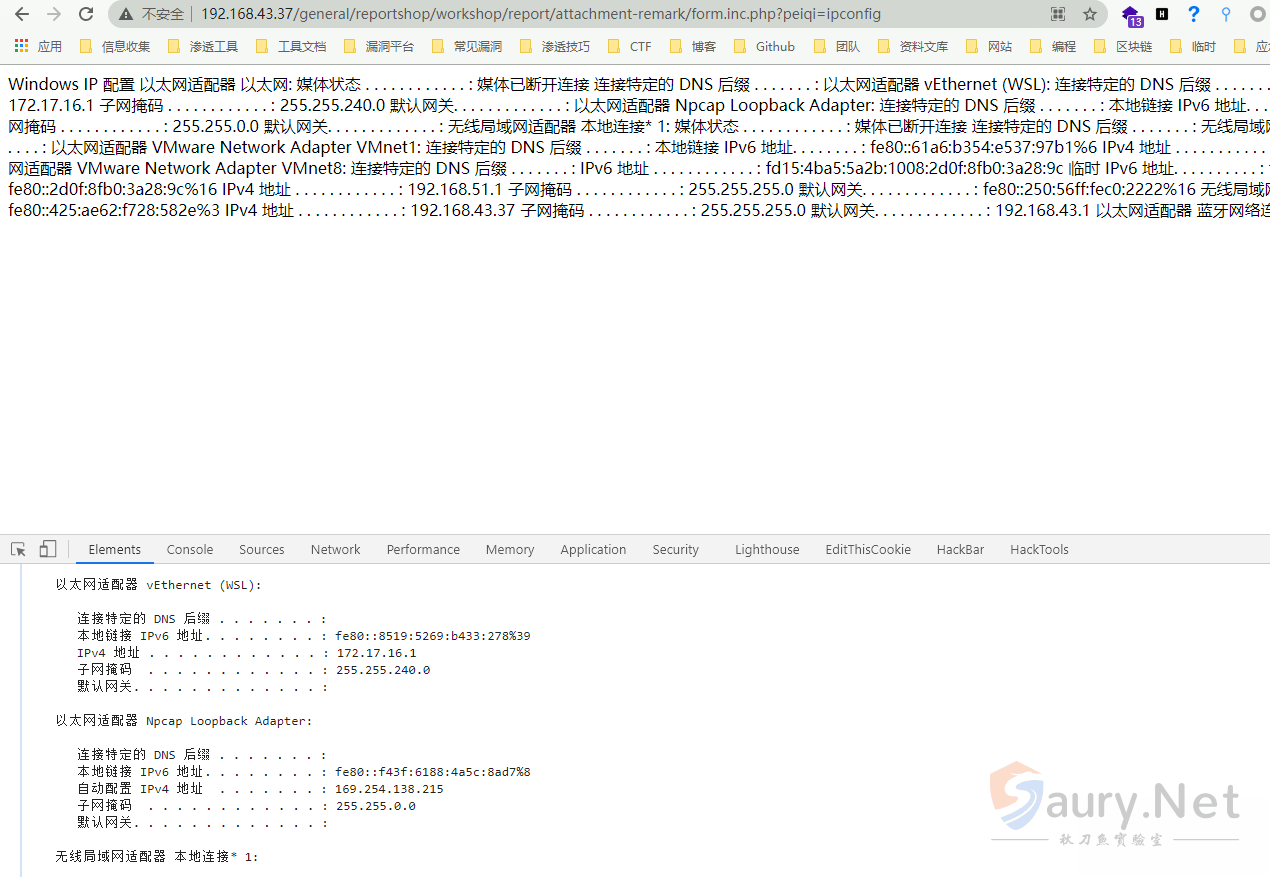Expand the CTF bookmark folder
The width and height of the screenshot is (1270, 877).
pos(630,46)
